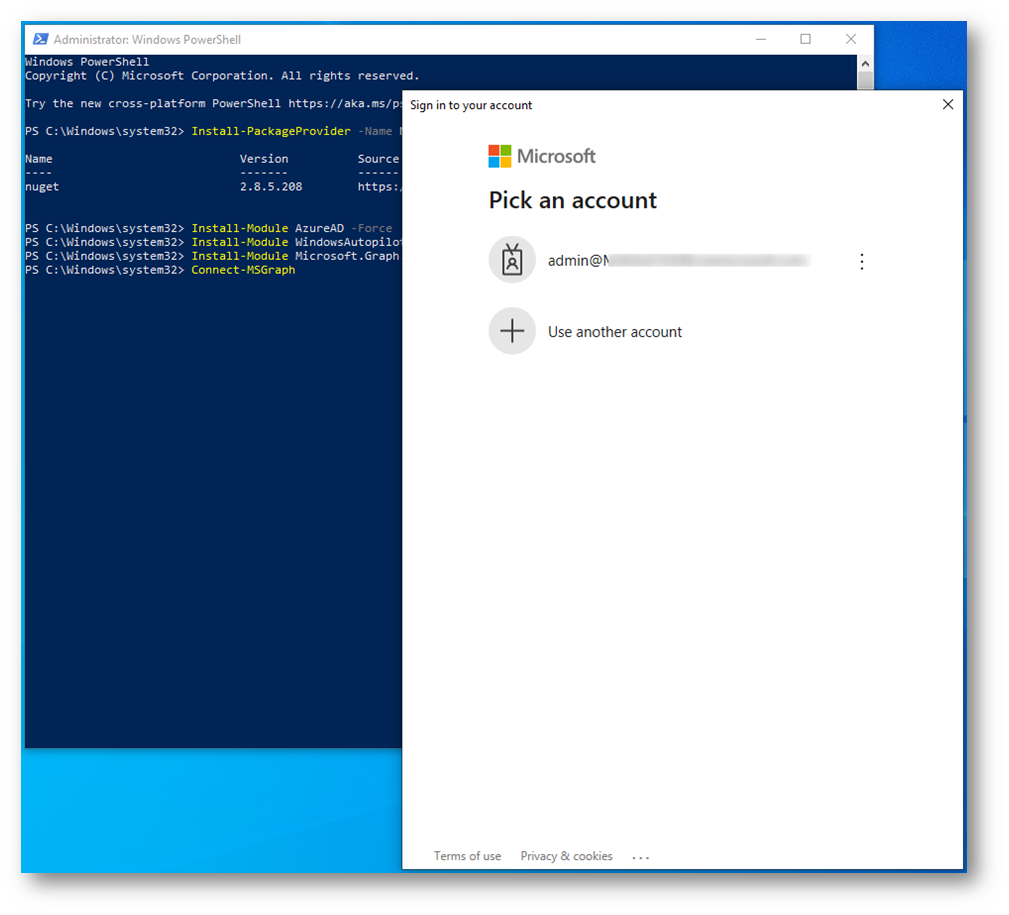Open the three-dot menu beside admin account
Viewport: 1009px width, 915px height.
click(x=862, y=261)
